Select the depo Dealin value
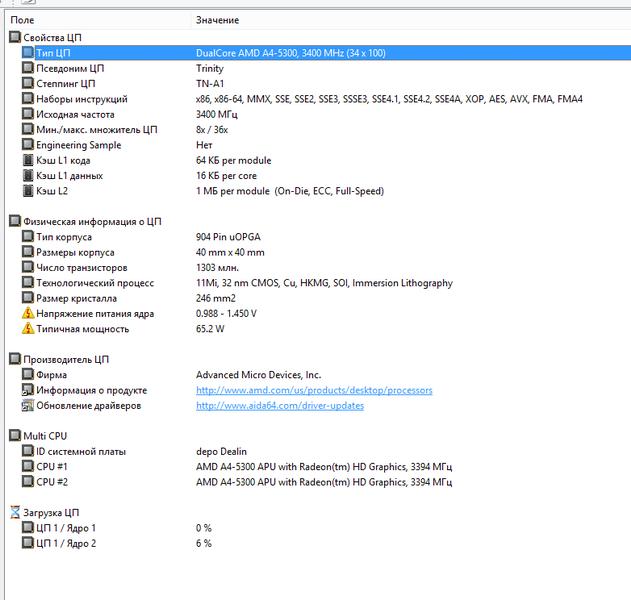The height and width of the screenshot is (600, 631). click(x=221, y=452)
